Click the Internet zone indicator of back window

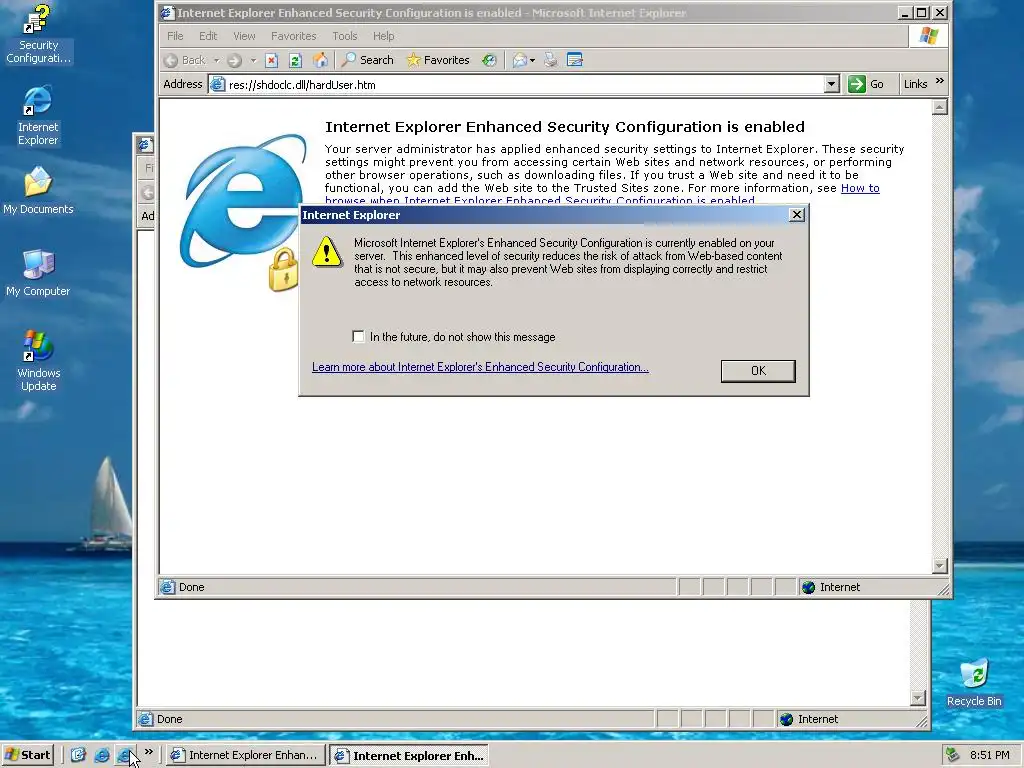(x=808, y=719)
